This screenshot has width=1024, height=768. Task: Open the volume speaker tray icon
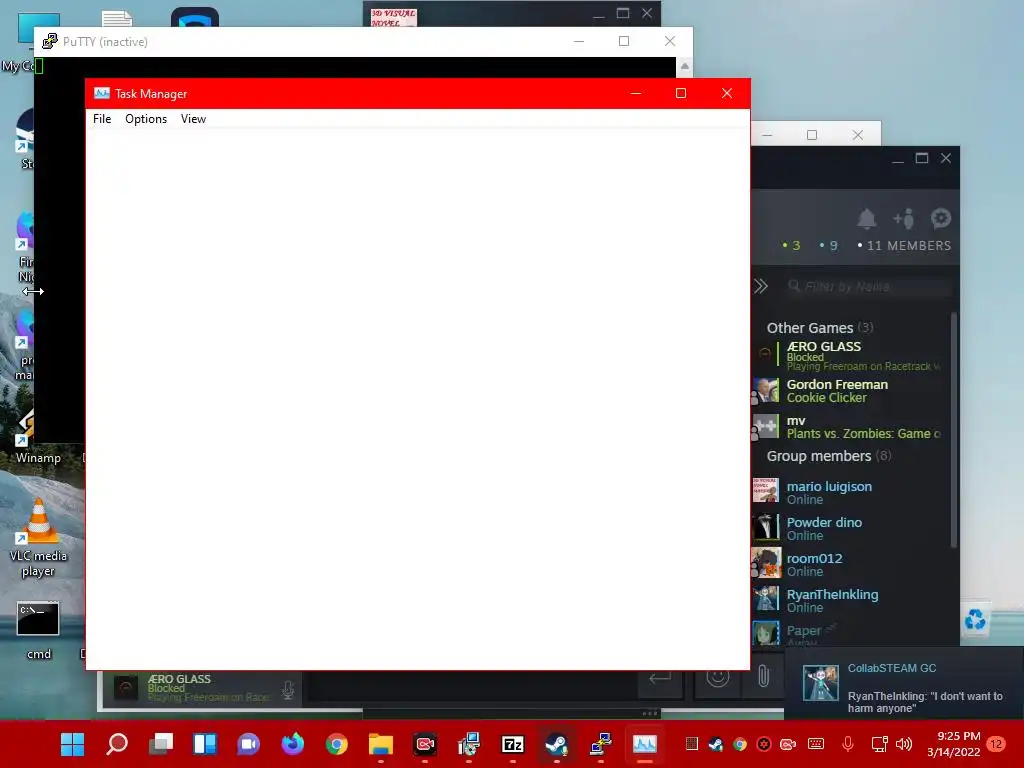pyautogui.click(x=904, y=744)
